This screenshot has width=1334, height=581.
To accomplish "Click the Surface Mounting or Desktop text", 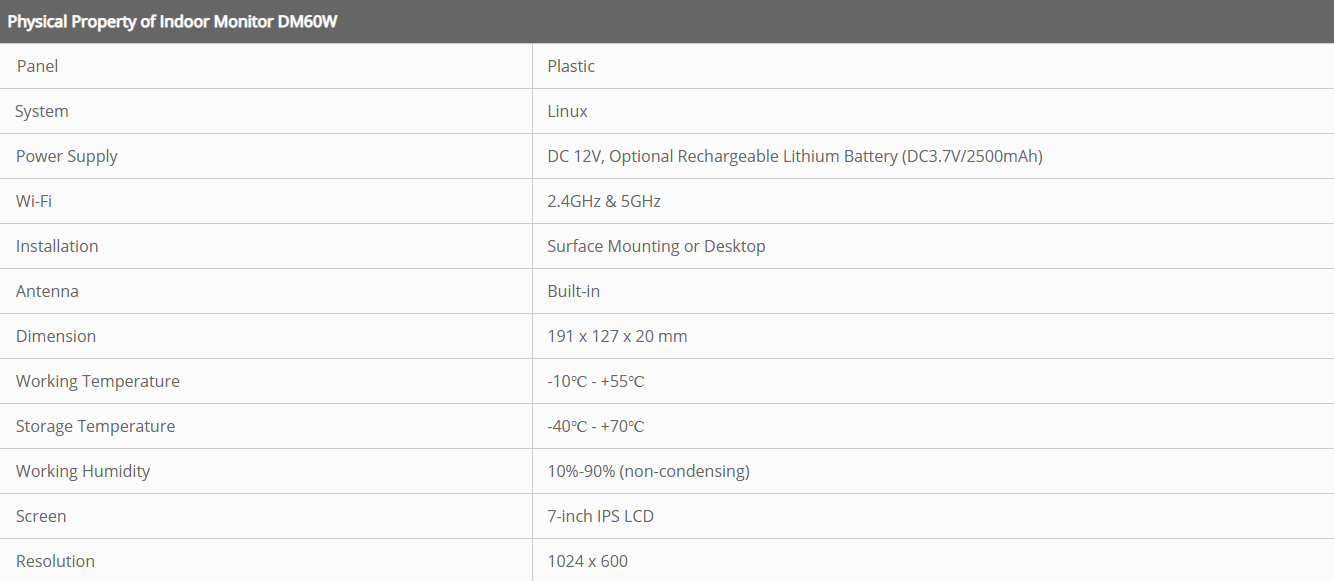I will (656, 246).
